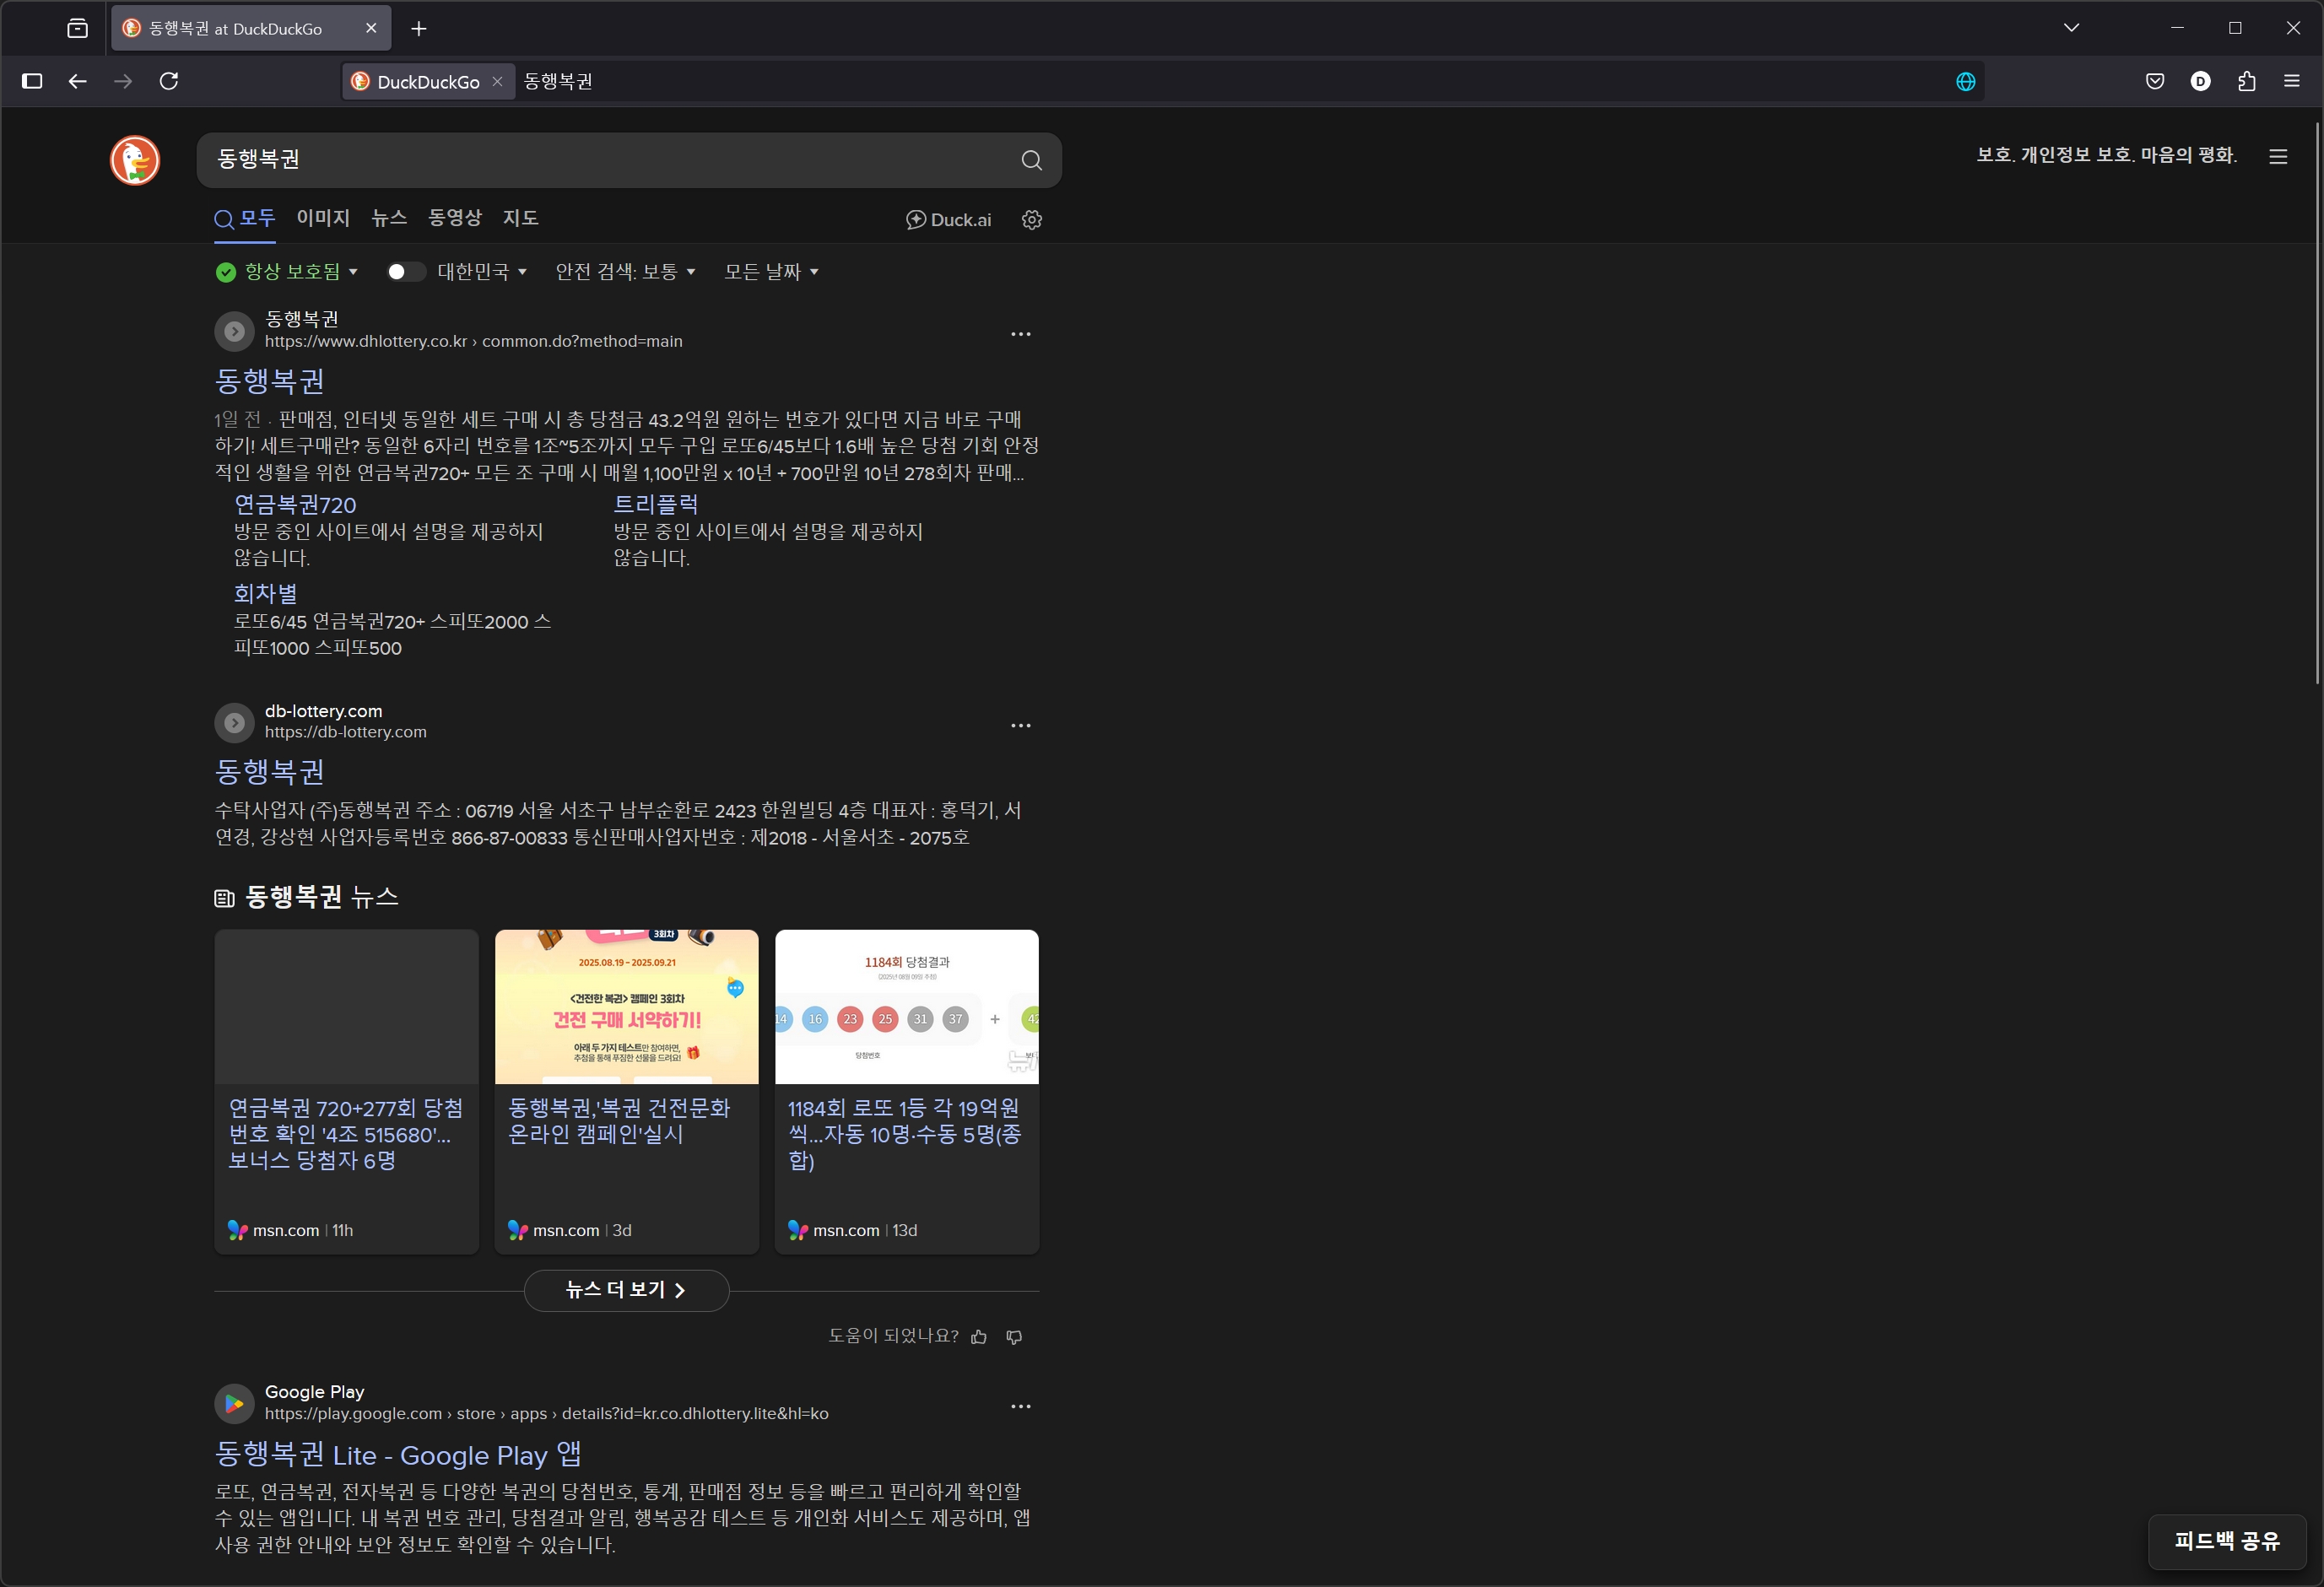Open the 건전 구매 서약하기 news thumbnail
2324x1587 pixels.
627,1007
